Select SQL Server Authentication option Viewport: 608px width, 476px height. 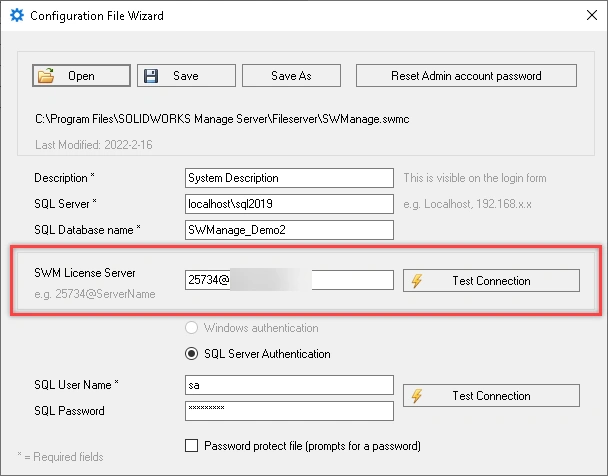click(191, 353)
